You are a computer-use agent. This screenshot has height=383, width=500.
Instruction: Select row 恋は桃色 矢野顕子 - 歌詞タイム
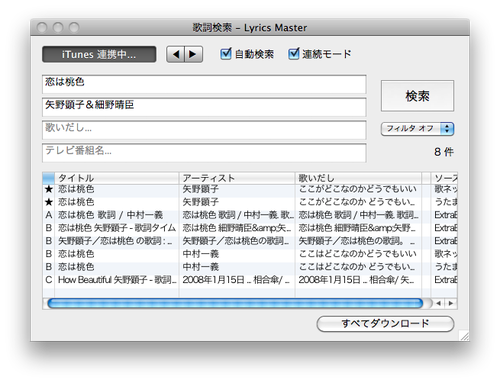[x=250, y=228]
